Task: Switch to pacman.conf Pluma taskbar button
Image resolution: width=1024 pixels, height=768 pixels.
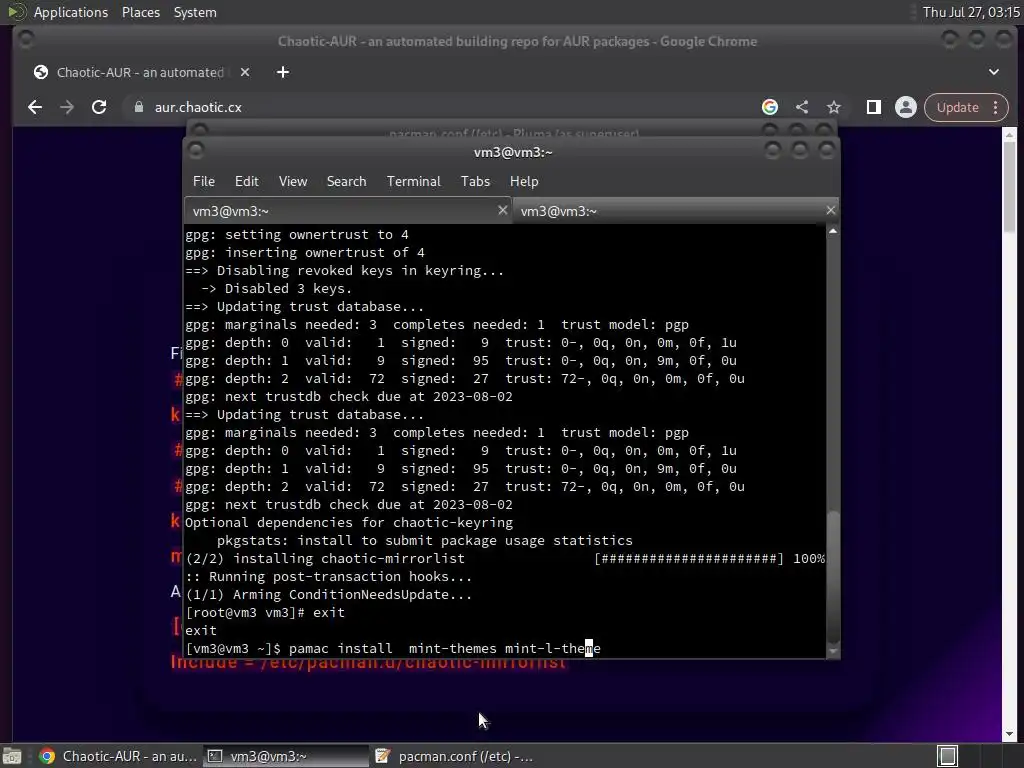Action: [454, 756]
